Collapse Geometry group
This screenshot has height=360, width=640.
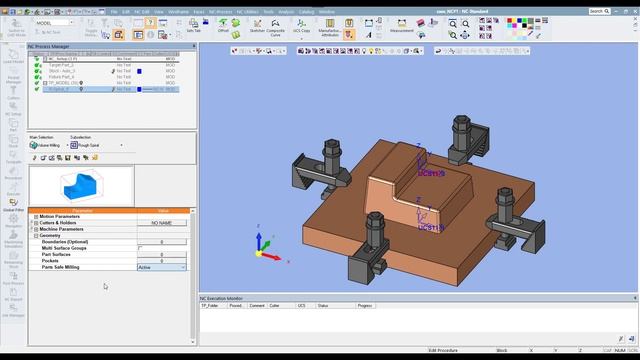tap(36, 236)
